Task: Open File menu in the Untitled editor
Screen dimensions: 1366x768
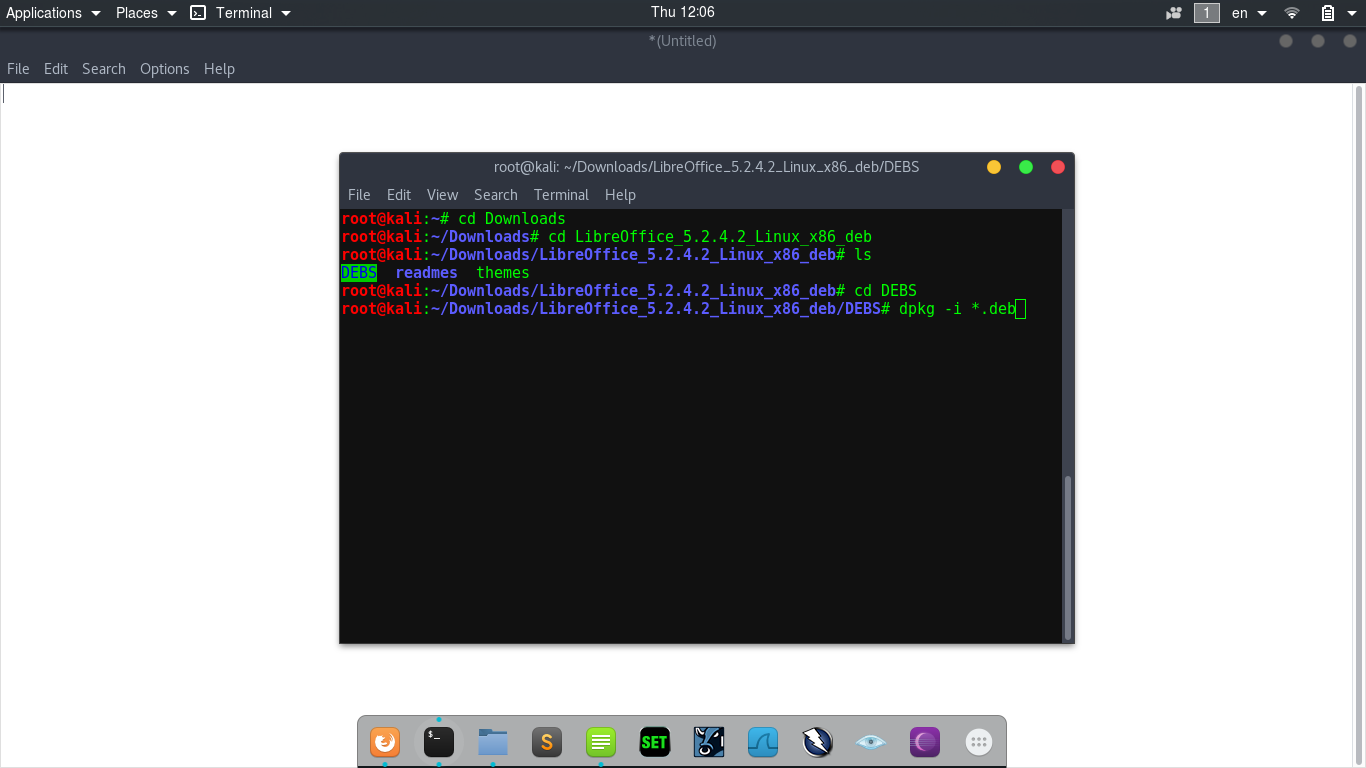Action: [18, 69]
